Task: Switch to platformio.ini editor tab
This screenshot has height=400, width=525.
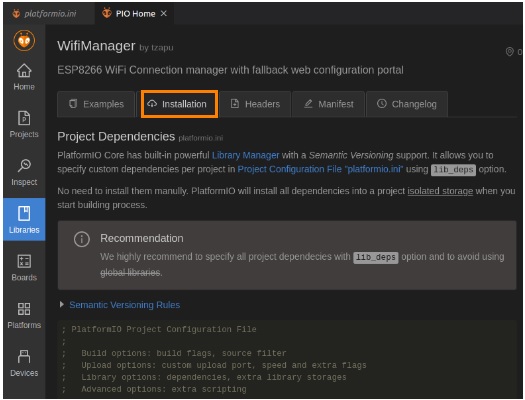Action: 45,14
